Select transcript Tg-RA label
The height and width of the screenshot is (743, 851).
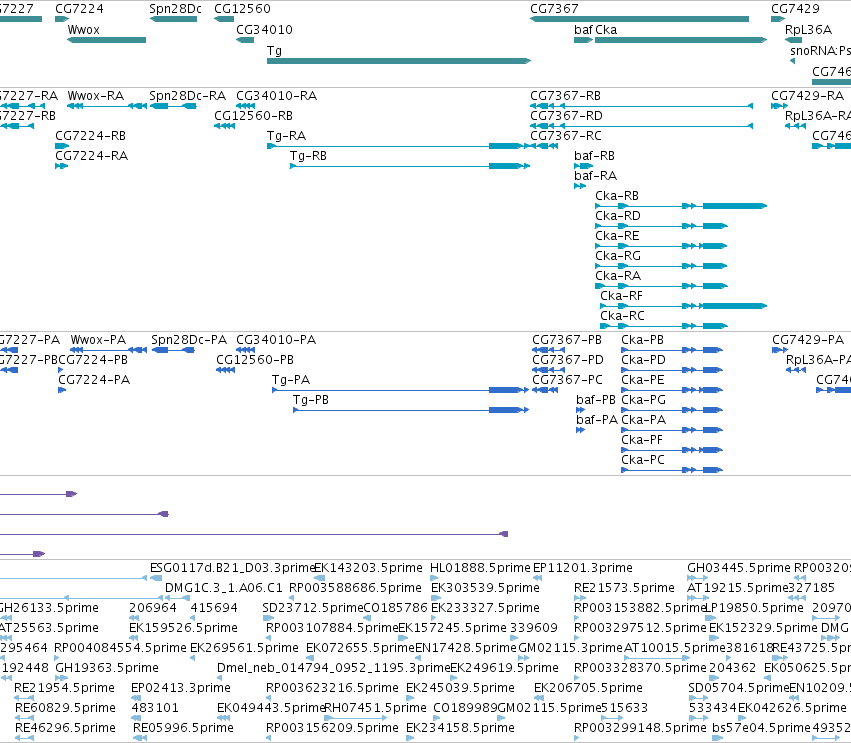pos(287,136)
